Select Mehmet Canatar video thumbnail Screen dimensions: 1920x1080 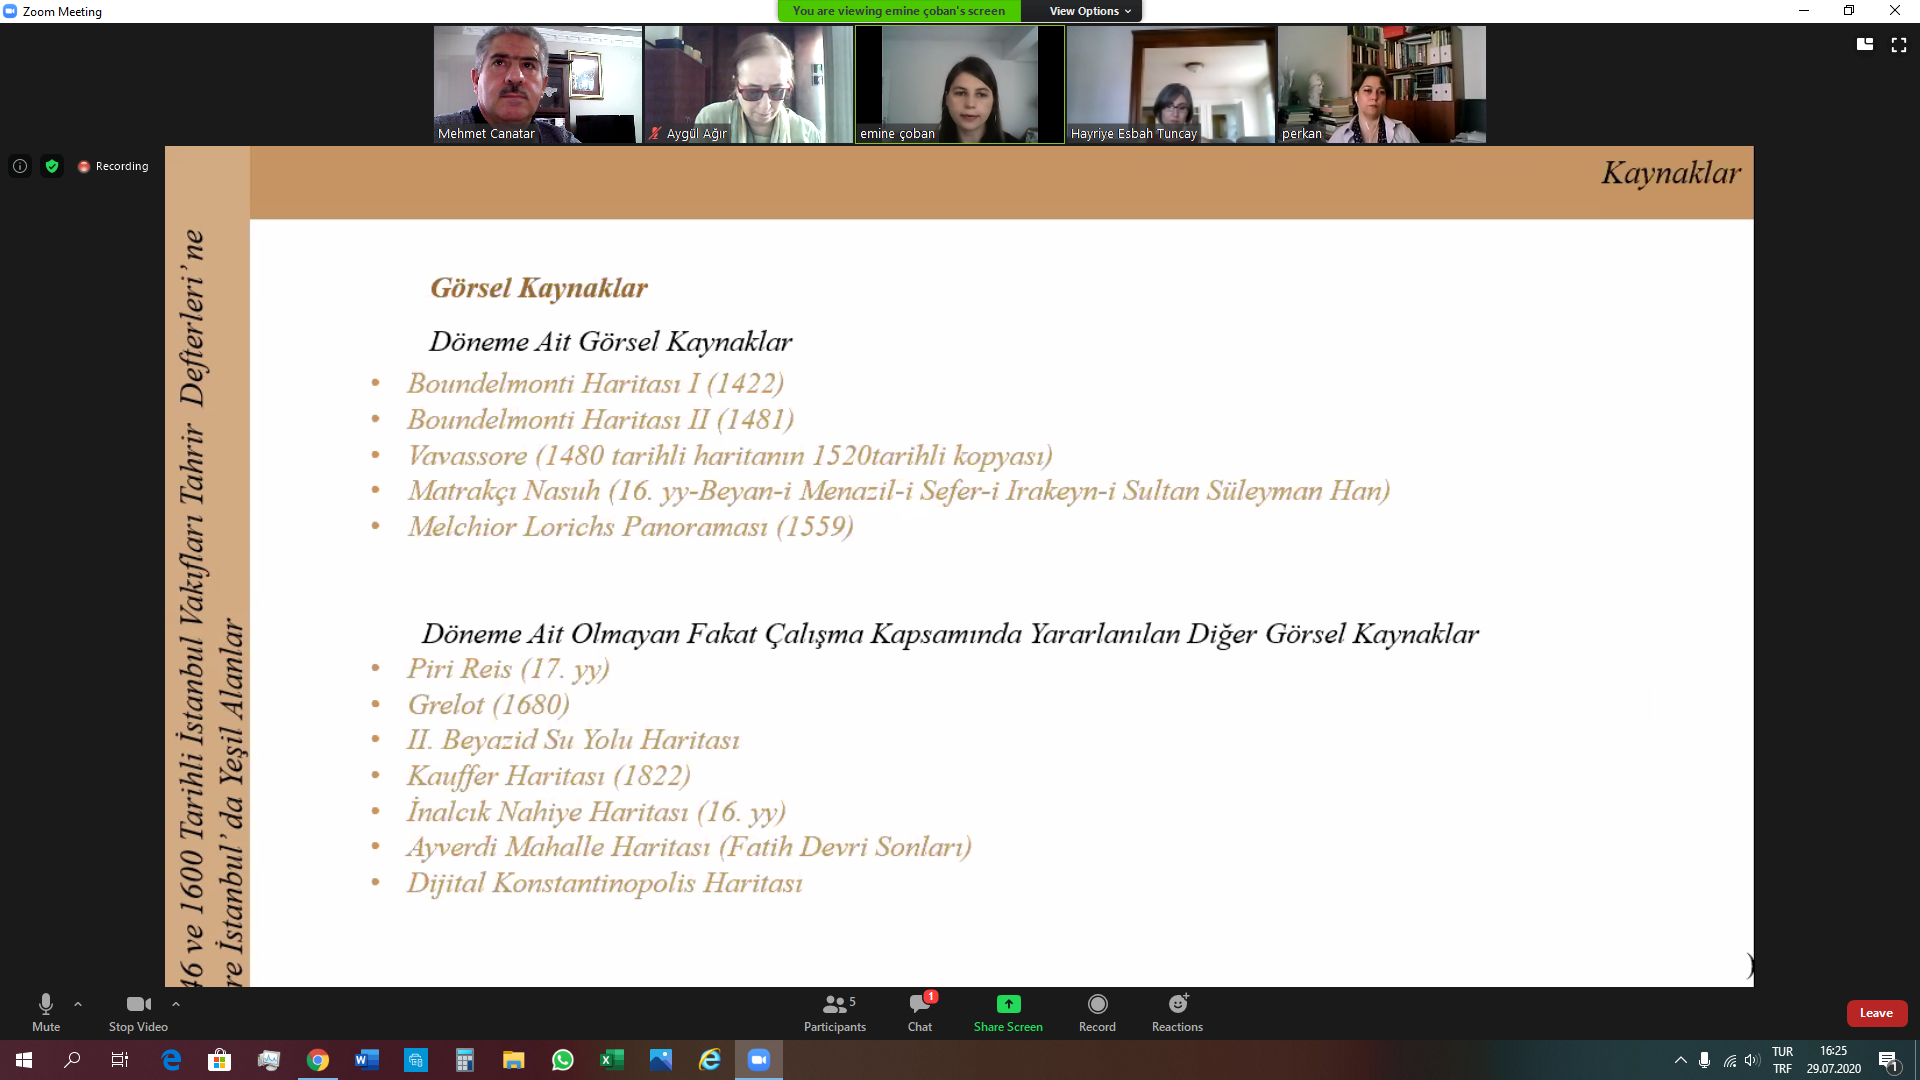[538, 84]
